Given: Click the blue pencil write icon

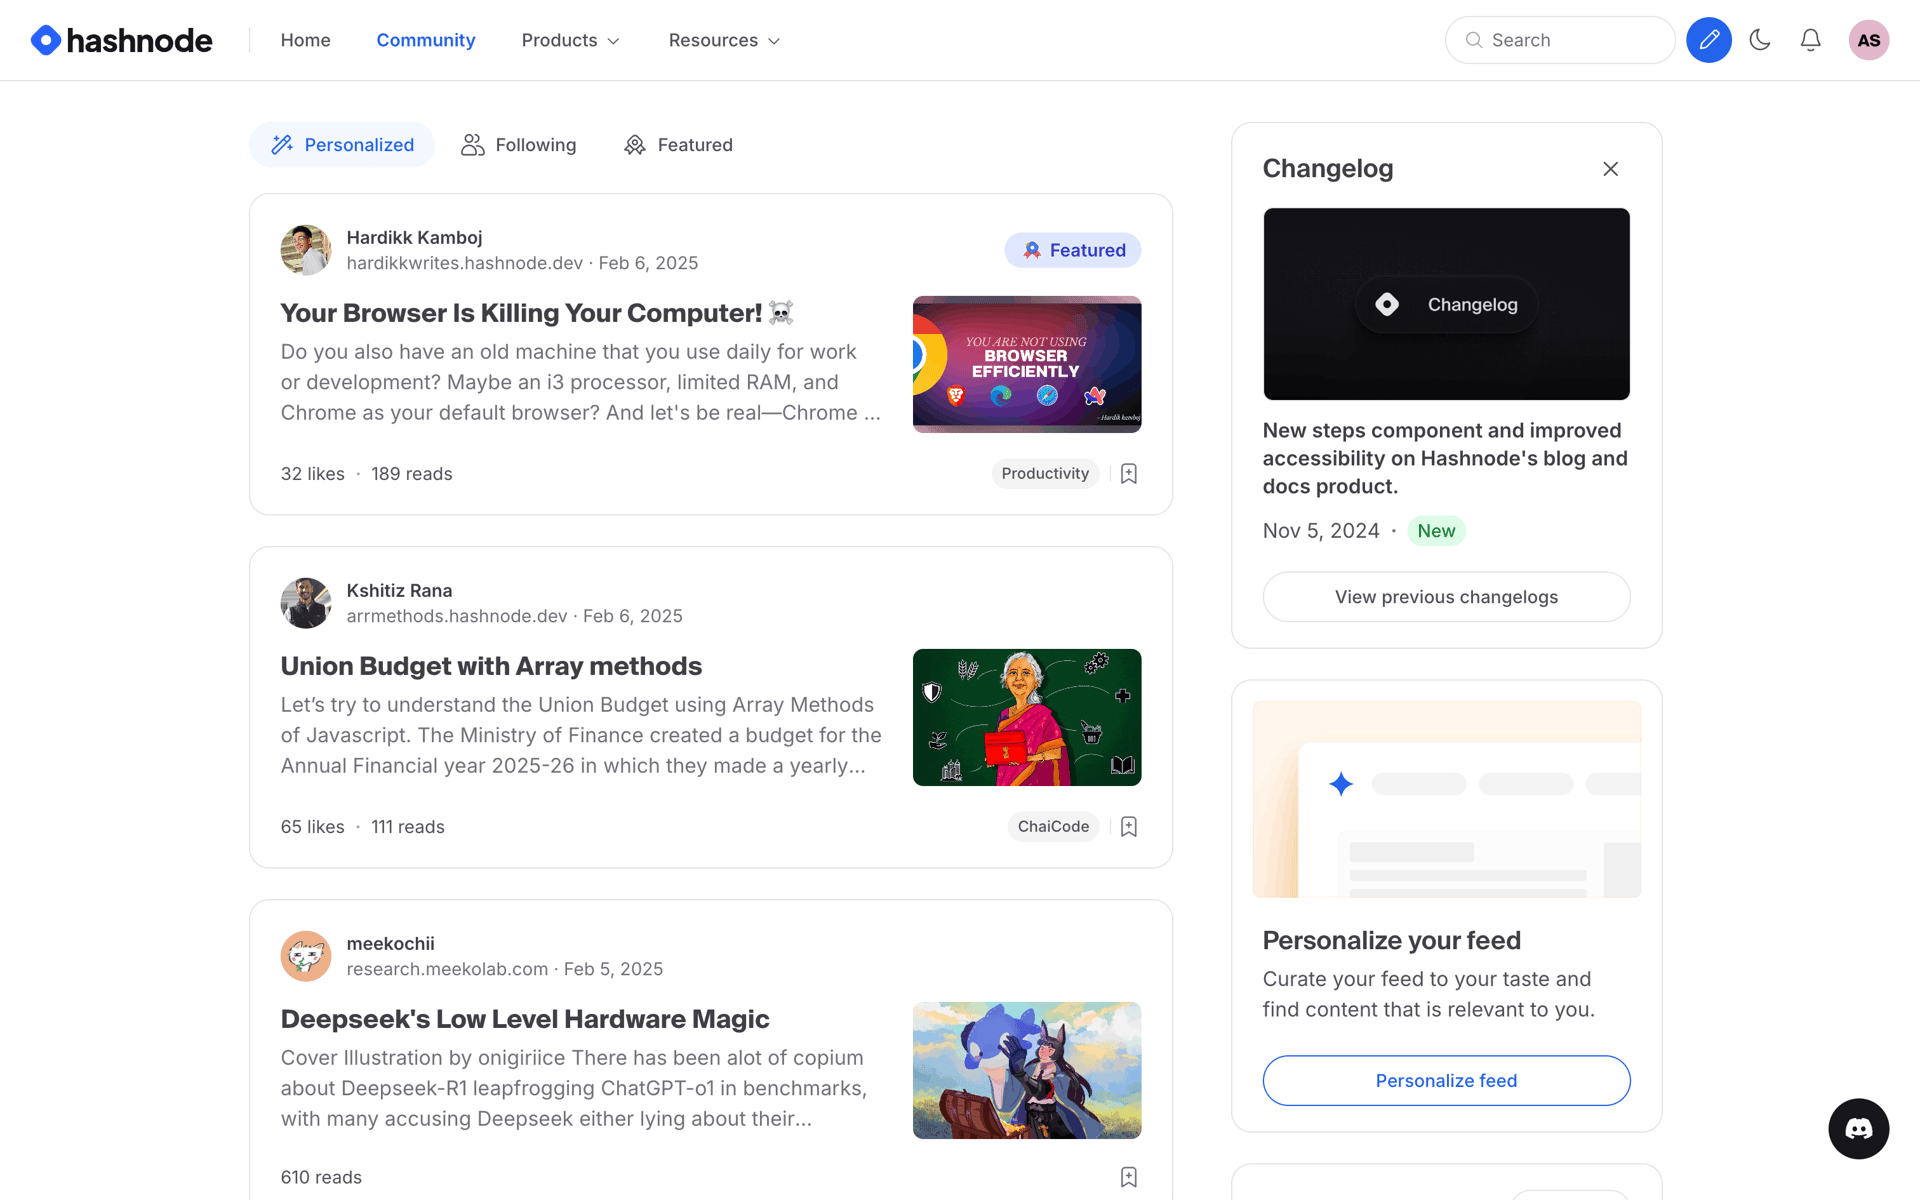Looking at the screenshot, I should pyautogui.click(x=1708, y=40).
